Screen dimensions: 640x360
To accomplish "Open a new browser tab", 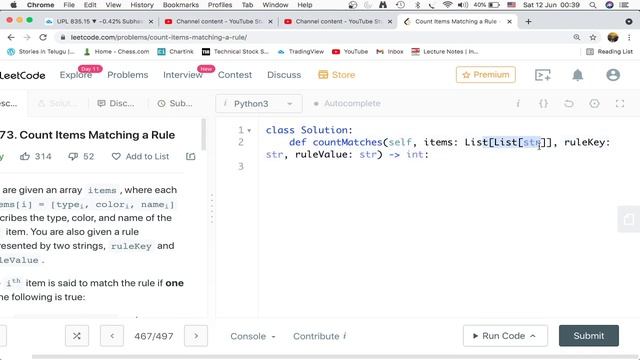I will (x=528, y=21).
